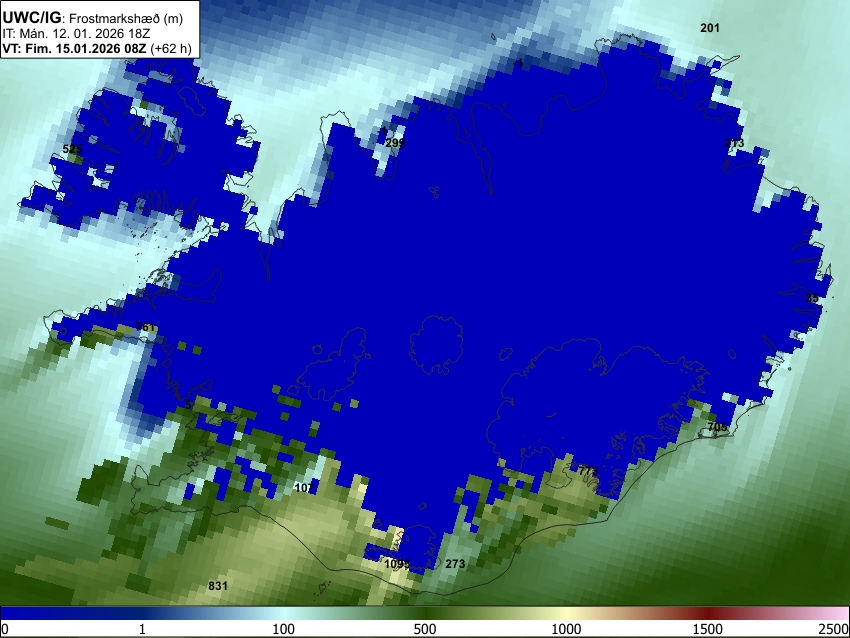
Task: Click the station value 705 in the southeast
Action: coord(717,427)
